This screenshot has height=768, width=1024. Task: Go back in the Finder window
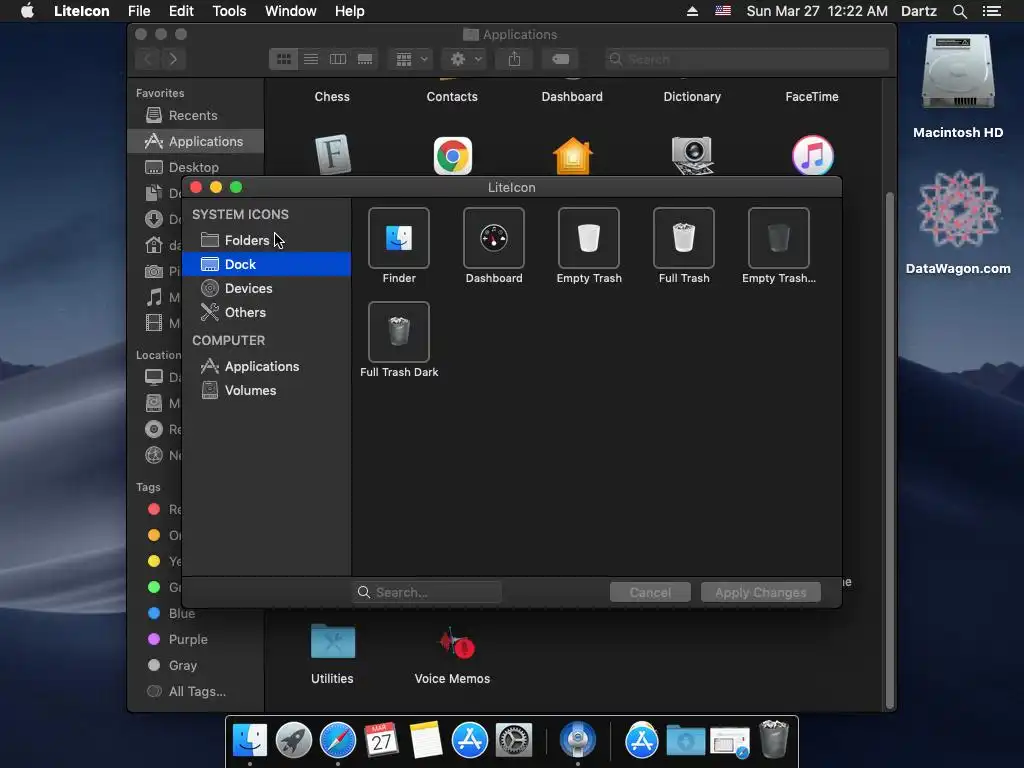pos(148,59)
